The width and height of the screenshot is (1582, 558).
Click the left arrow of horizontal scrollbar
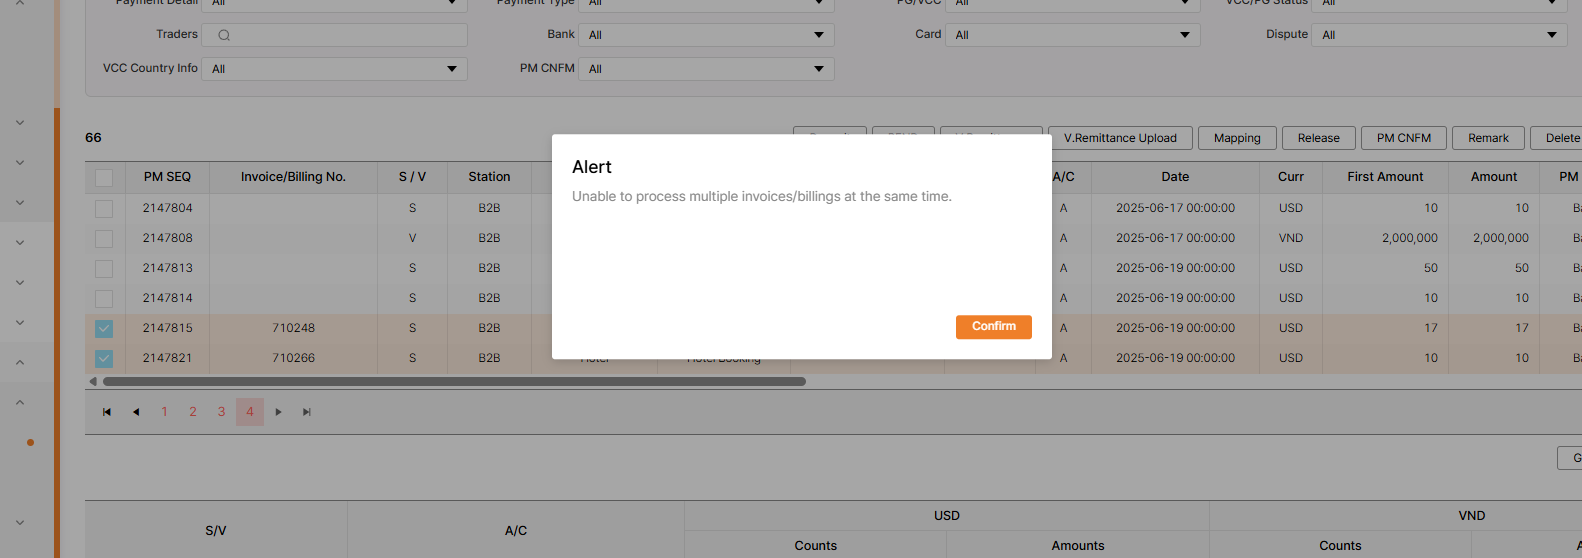93,381
